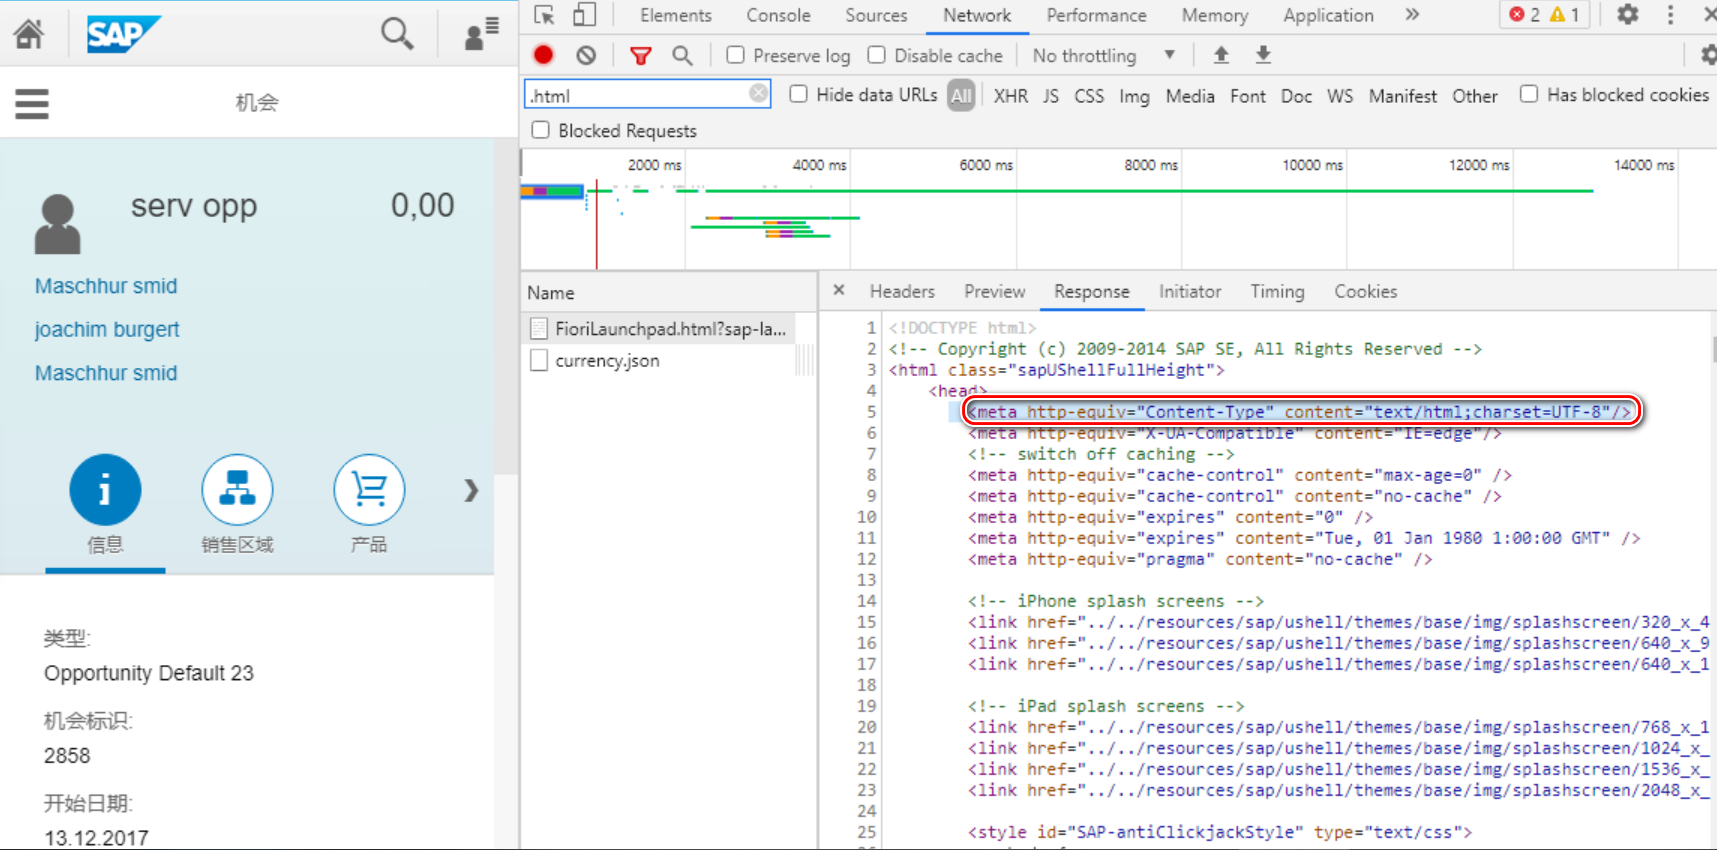Toggle the network filter funnel
This screenshot has width=1717, height=850.
tap(641, 56)
